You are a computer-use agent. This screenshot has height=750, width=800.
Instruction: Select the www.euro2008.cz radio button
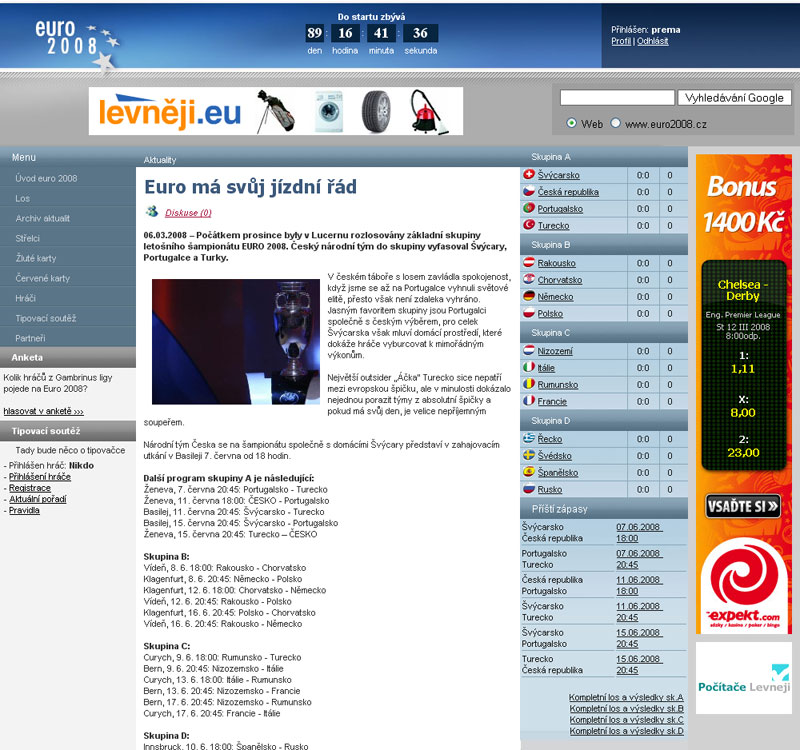(x=615, y=123)
